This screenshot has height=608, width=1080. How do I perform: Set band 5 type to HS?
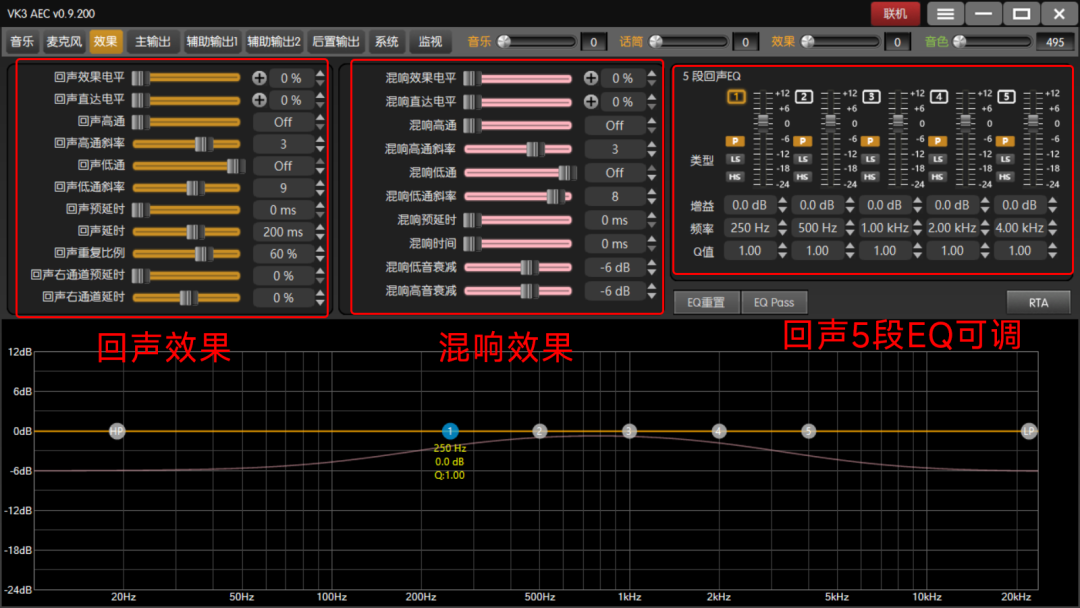(x=1005, y=177)
